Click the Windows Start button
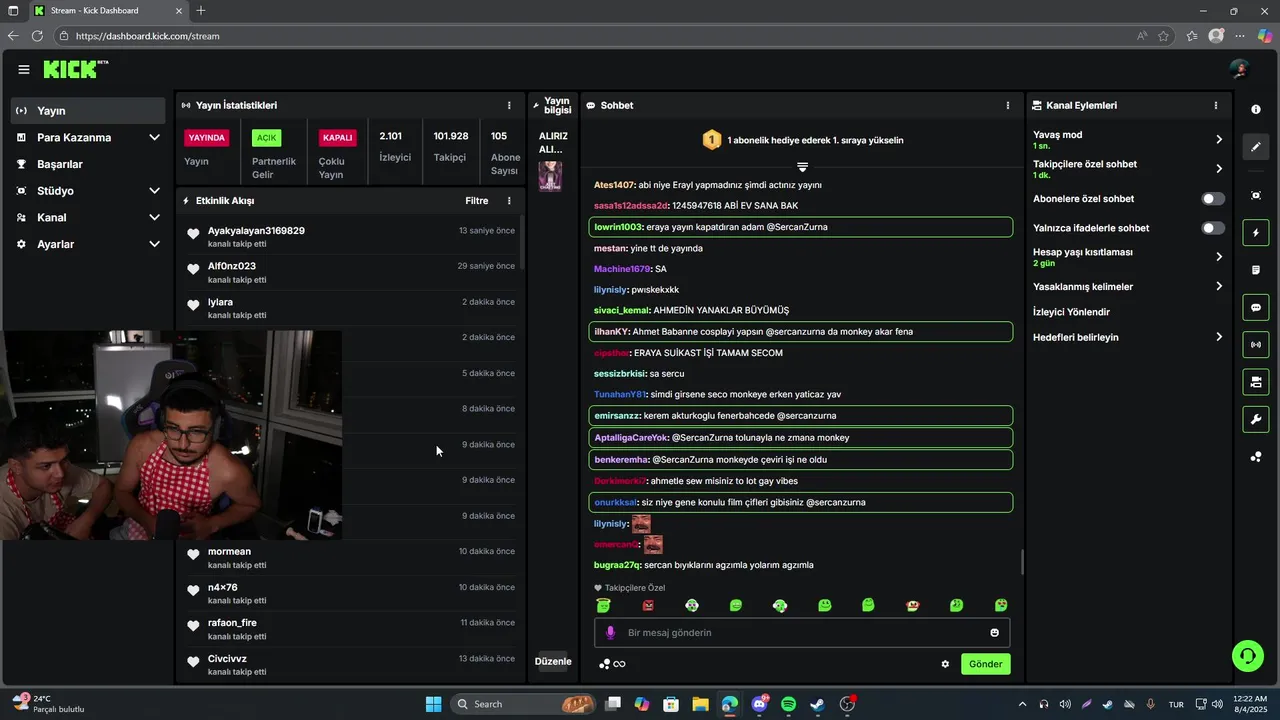The height and width of the screenshot is (720, 1280). [x=433, y=704]
